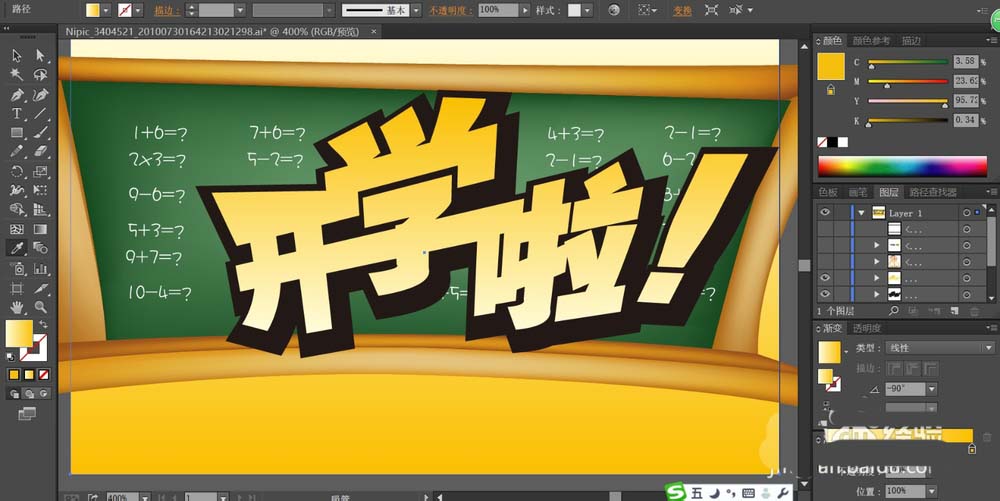Select the Rectangle tool
The width and height of the screenshot is (1000, 501).
click(17, 133)
